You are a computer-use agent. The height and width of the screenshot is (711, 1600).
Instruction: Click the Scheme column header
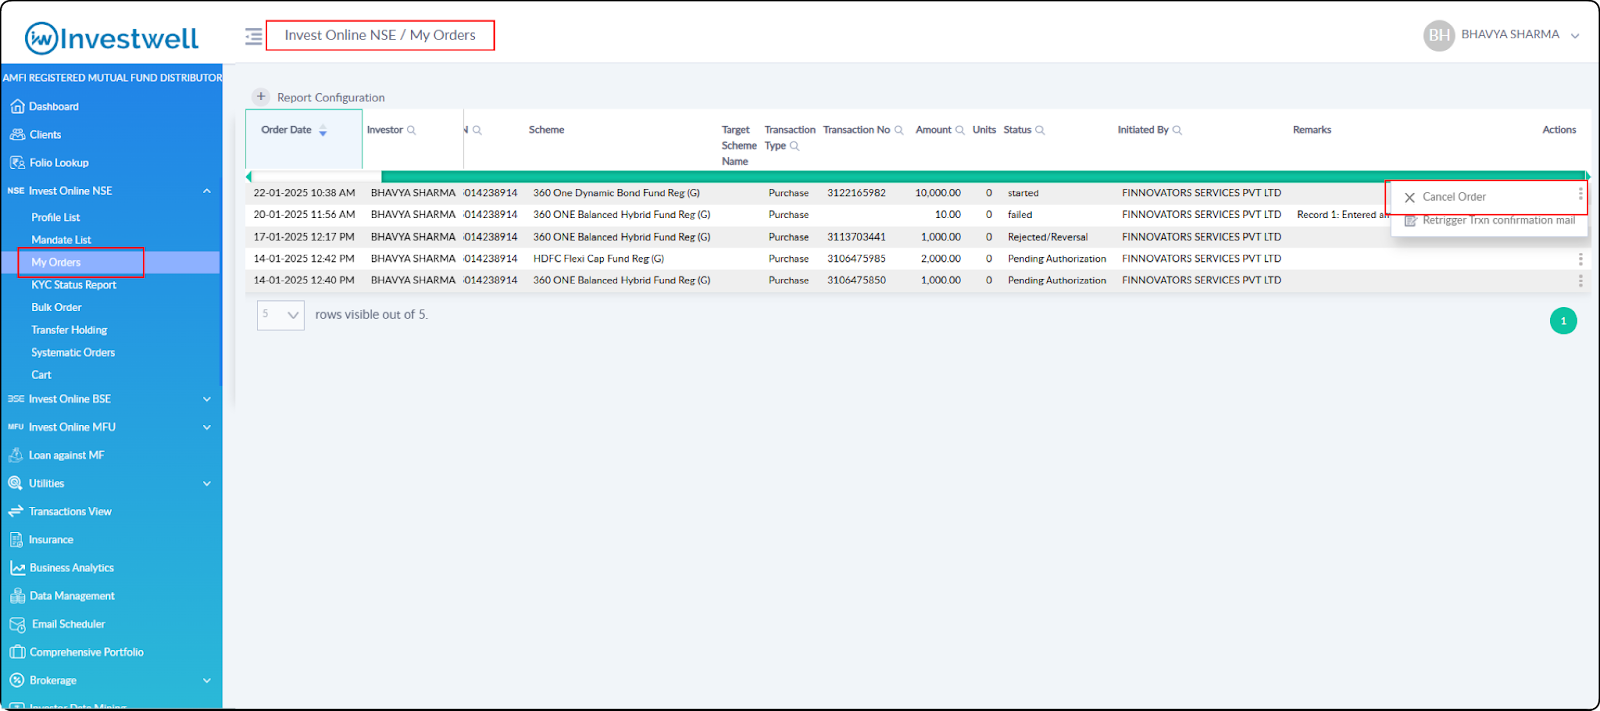546,130
